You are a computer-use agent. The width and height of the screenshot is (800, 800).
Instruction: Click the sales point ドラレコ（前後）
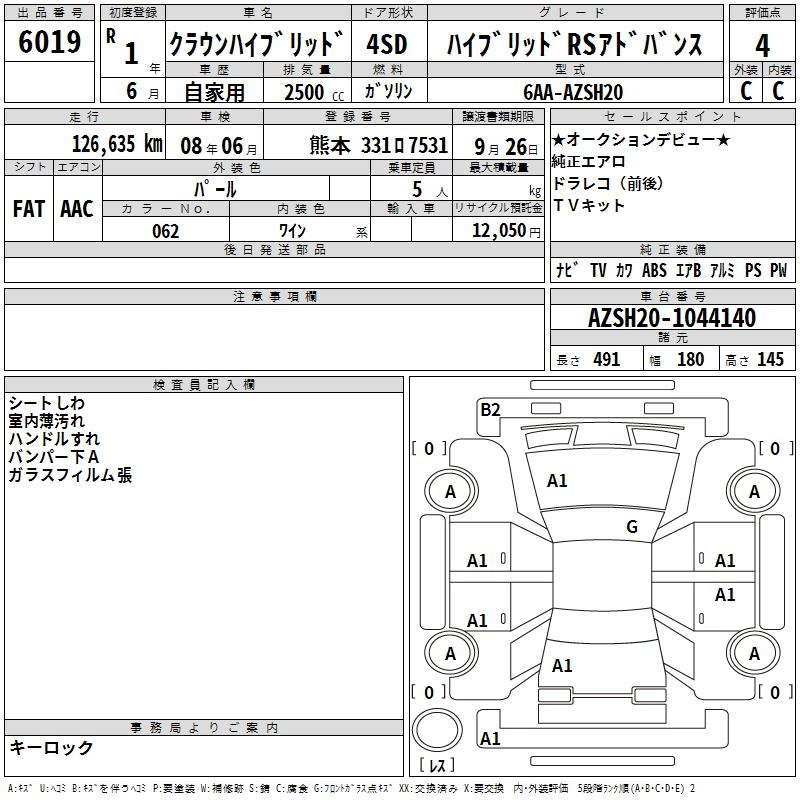[x=608, y=183]
